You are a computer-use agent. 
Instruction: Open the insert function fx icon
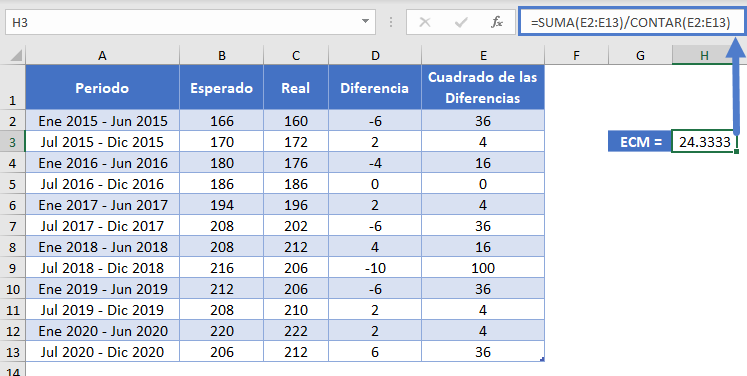point(497,22)
